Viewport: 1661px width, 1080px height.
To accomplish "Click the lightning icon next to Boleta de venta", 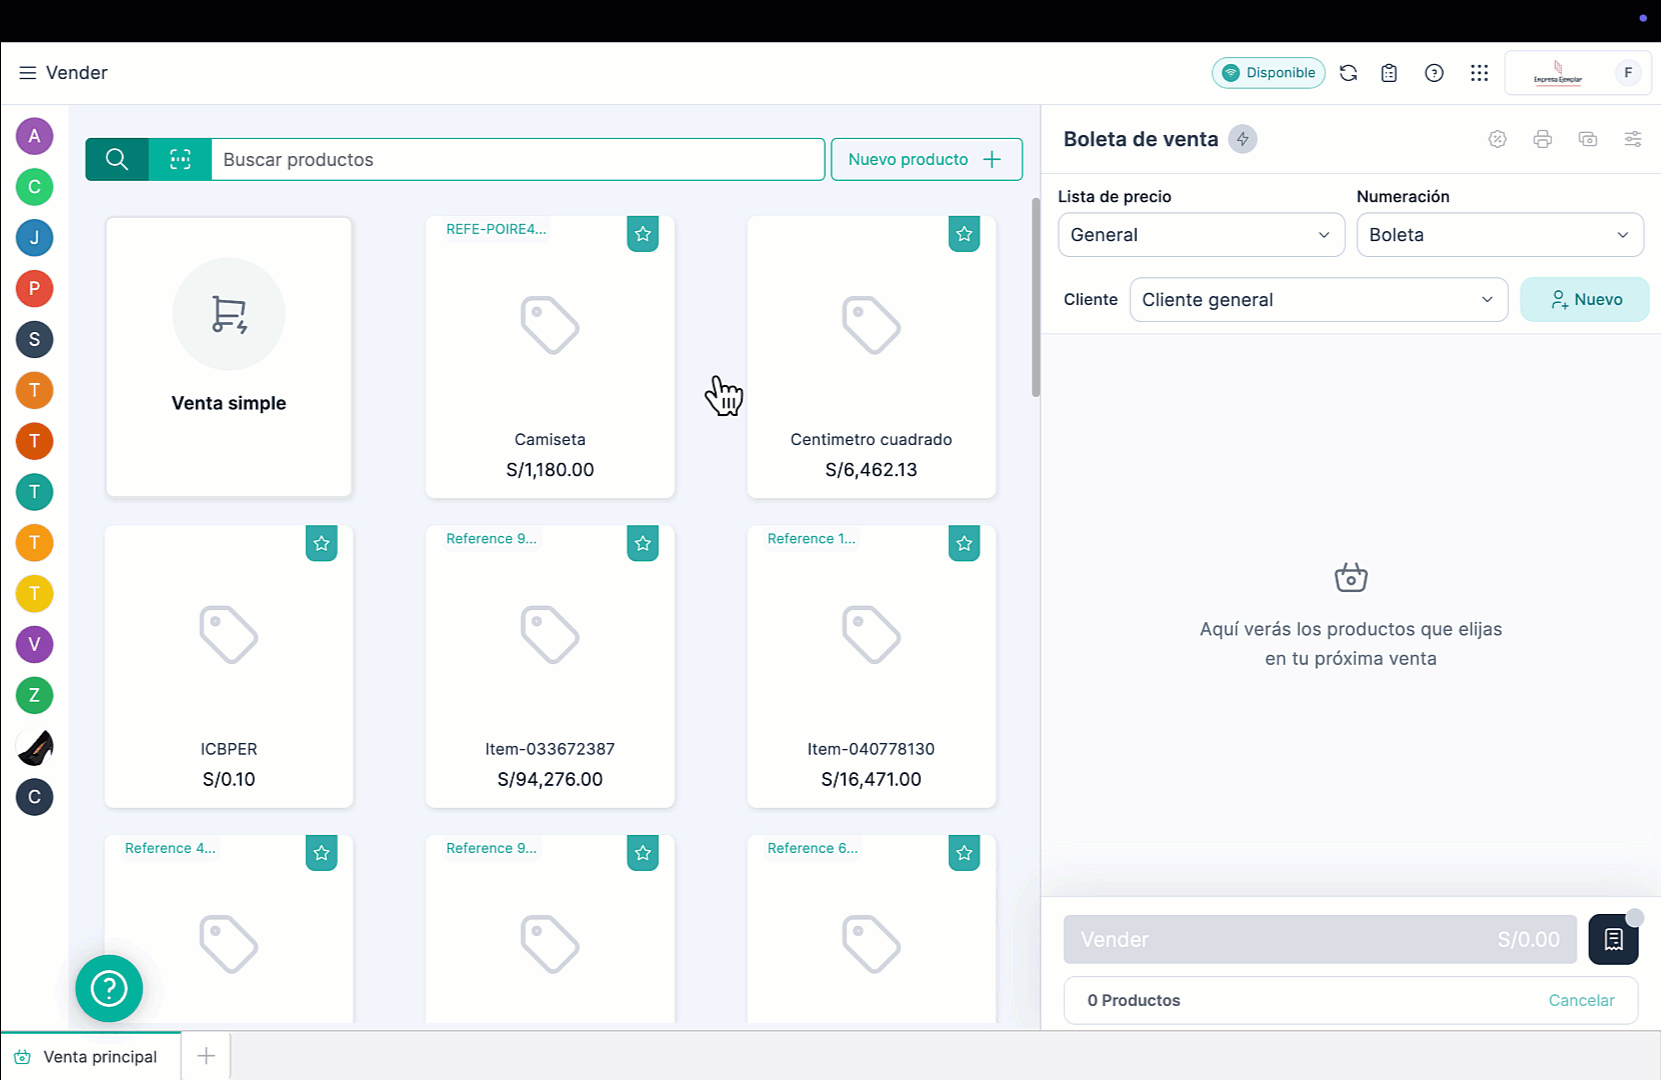I will 1242,139.
